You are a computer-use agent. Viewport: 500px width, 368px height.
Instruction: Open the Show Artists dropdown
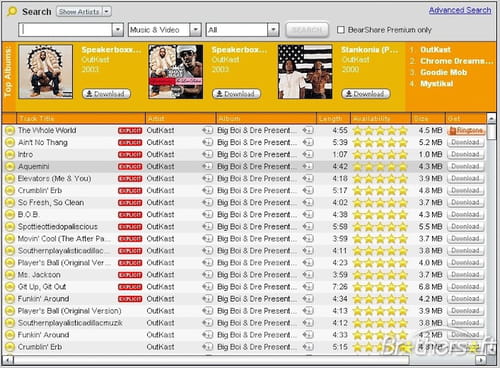tap(84, 12)
